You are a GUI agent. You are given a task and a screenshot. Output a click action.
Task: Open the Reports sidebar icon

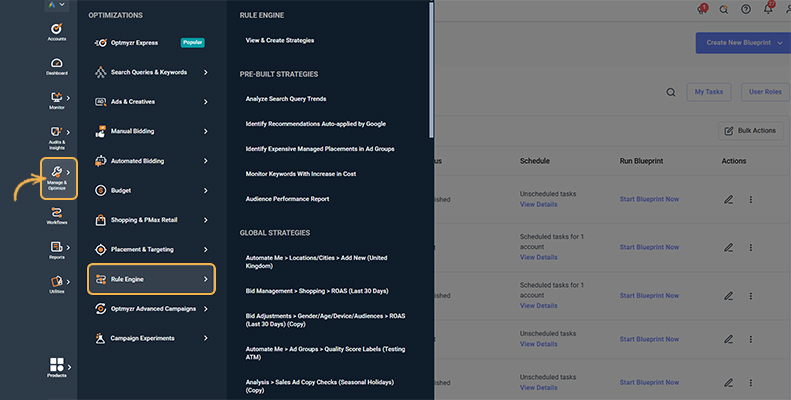point(56,247)
